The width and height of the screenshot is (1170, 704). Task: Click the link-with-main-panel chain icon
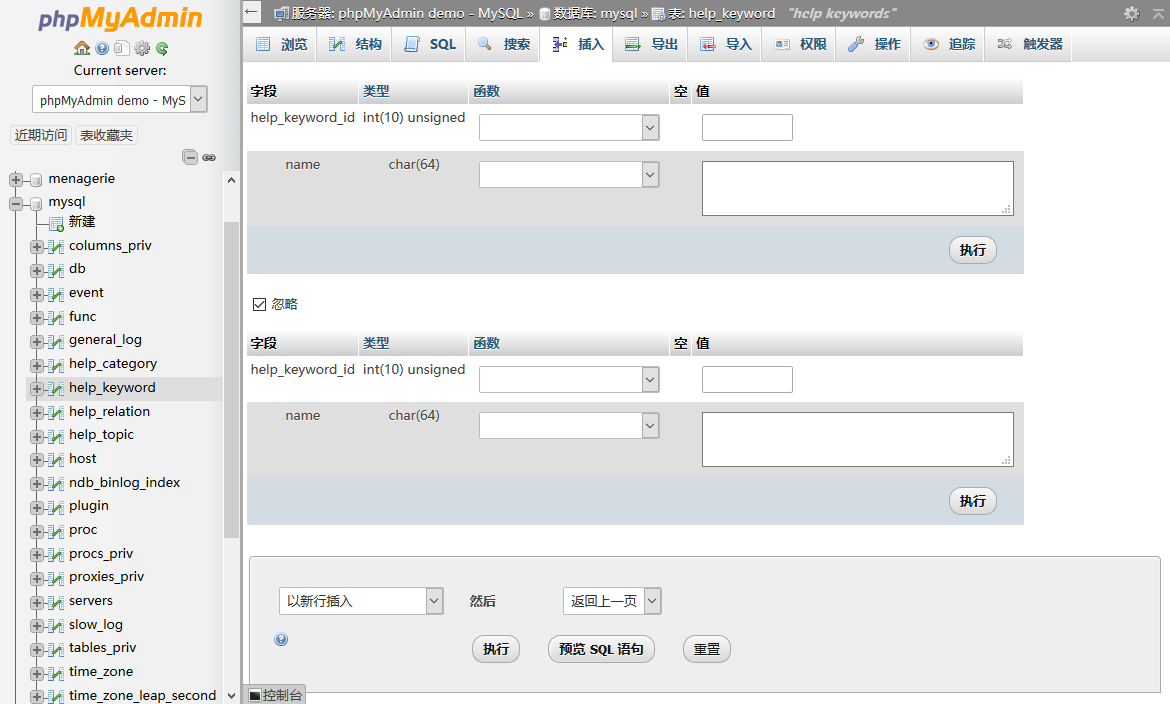[x=209, y=157]
